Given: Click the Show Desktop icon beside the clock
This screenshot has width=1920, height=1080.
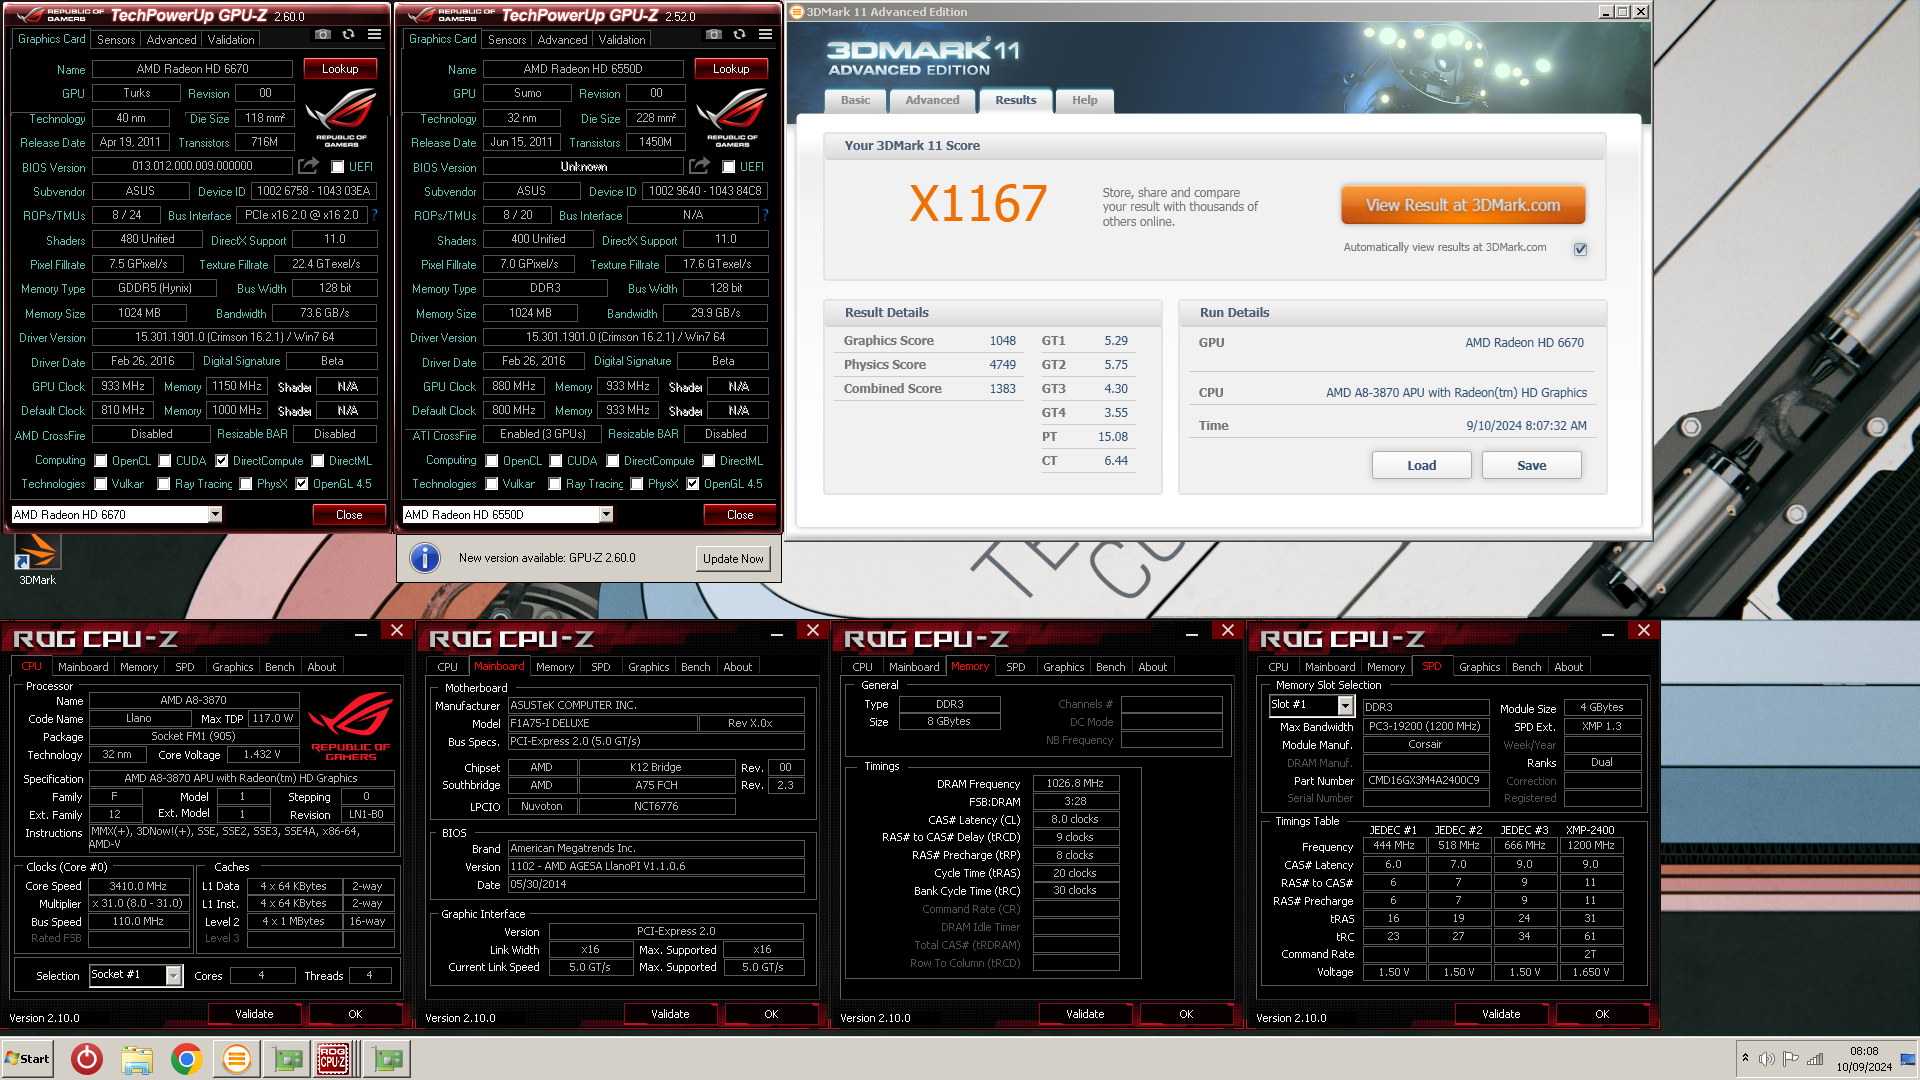Looking at the screenshot, I should 1908,1059.
